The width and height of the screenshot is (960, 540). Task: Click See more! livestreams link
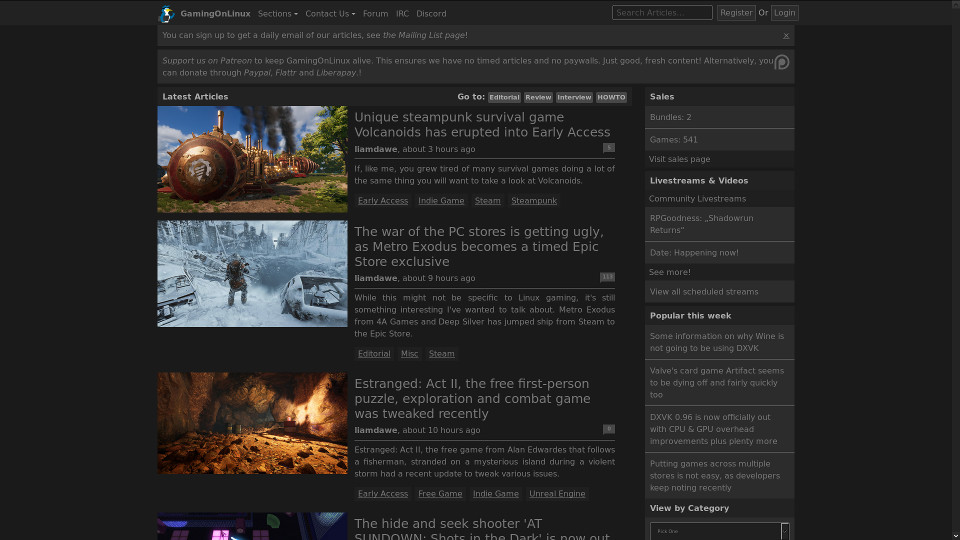[x=670, y=272]
